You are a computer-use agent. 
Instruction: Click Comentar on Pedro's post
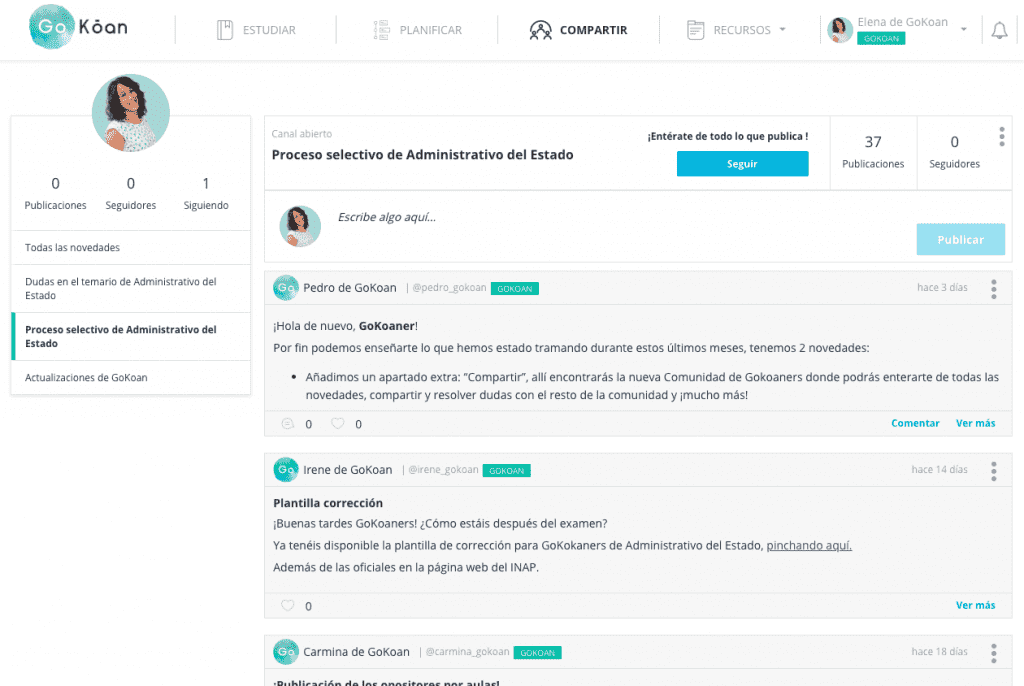[x=915, y=423]
